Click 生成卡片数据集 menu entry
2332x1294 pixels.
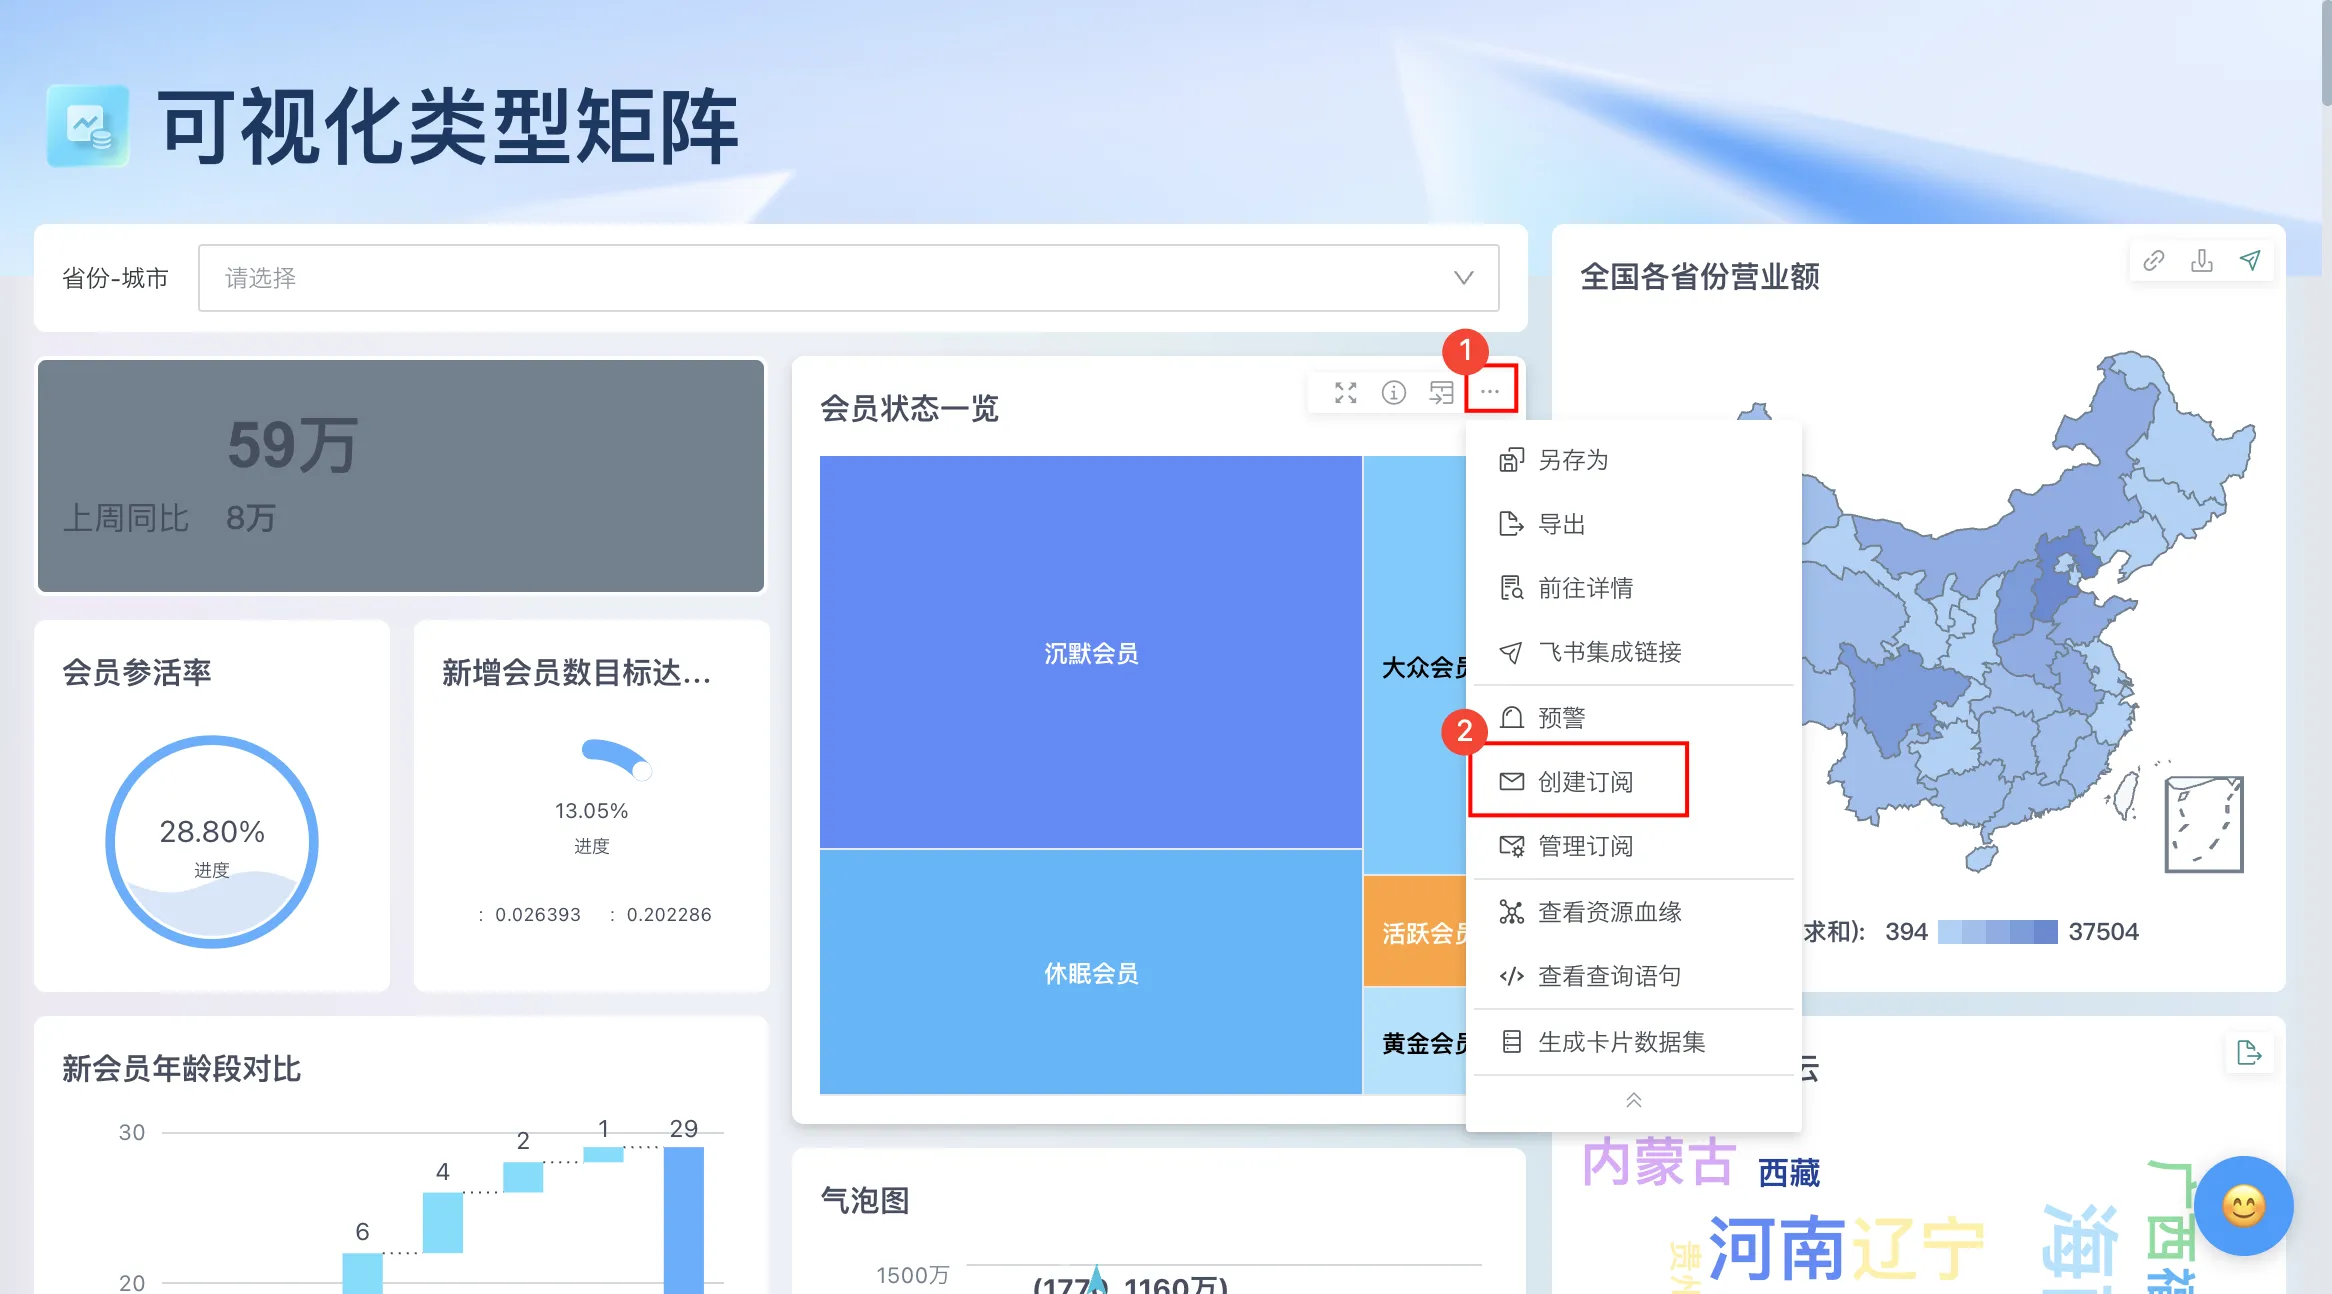pos(1622,1042)
